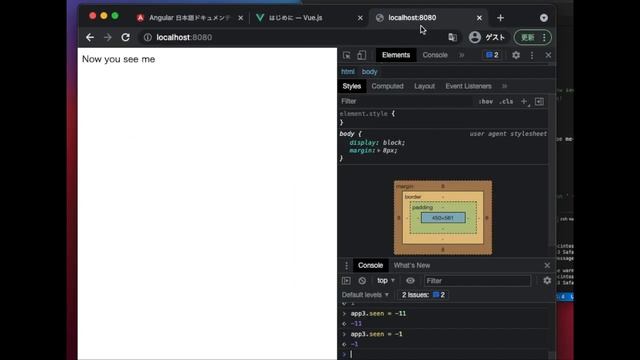Close the bottom drawer
Image resolution: width=640 pixels, height=360 pixels.
(x=547, y=266)
